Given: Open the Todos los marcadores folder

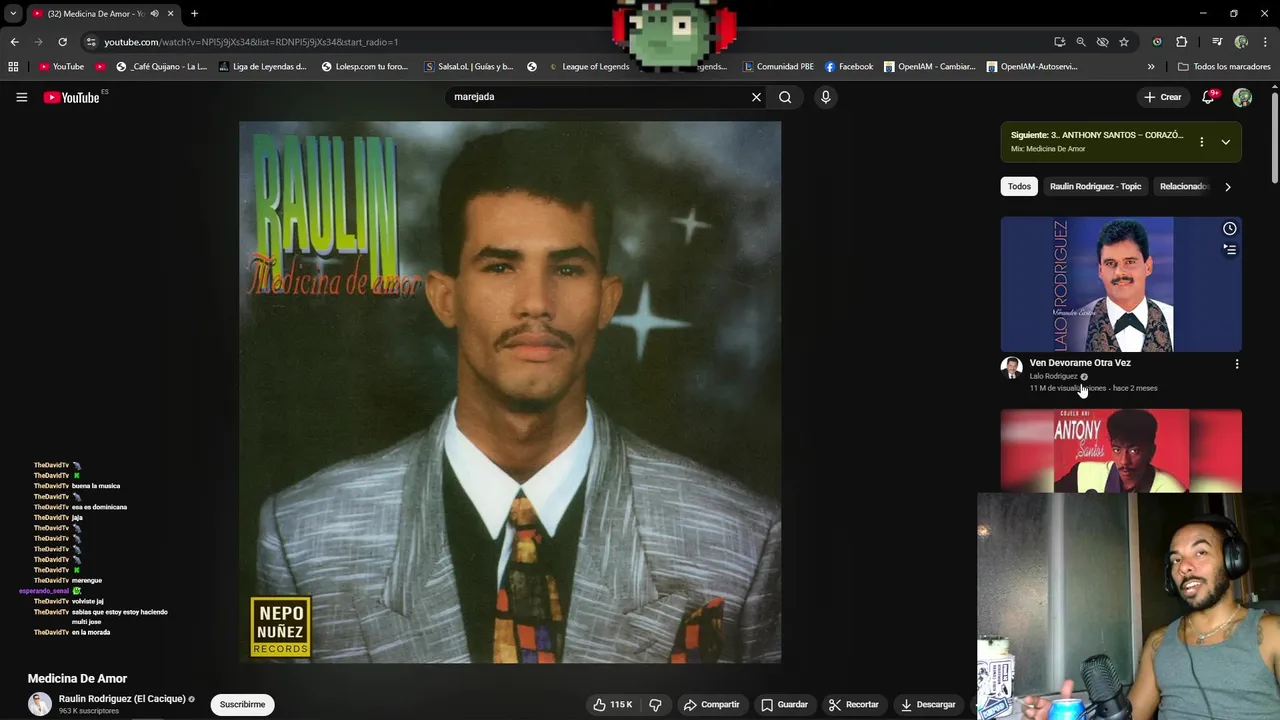Looking at the screenshot, I should tap(1224, 67).
